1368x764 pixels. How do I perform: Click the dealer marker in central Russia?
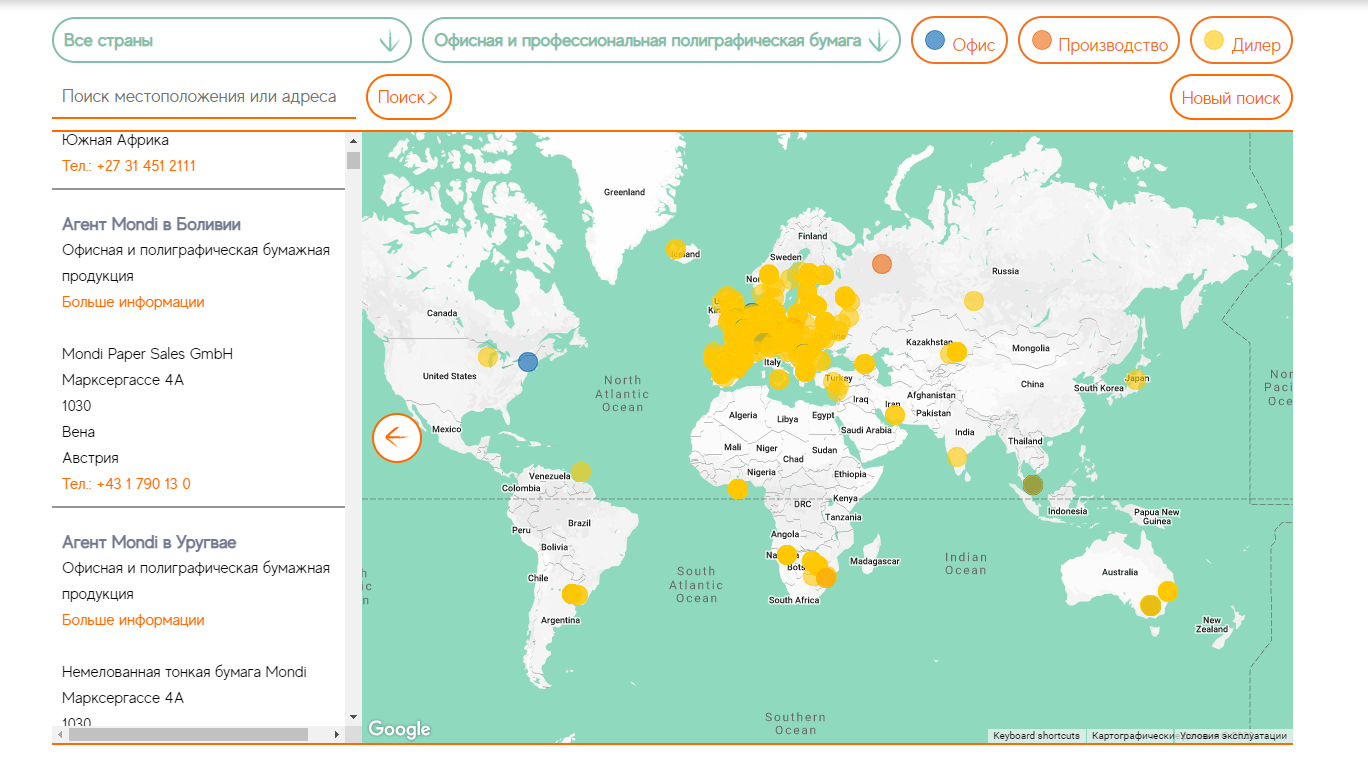pos(973,300)
